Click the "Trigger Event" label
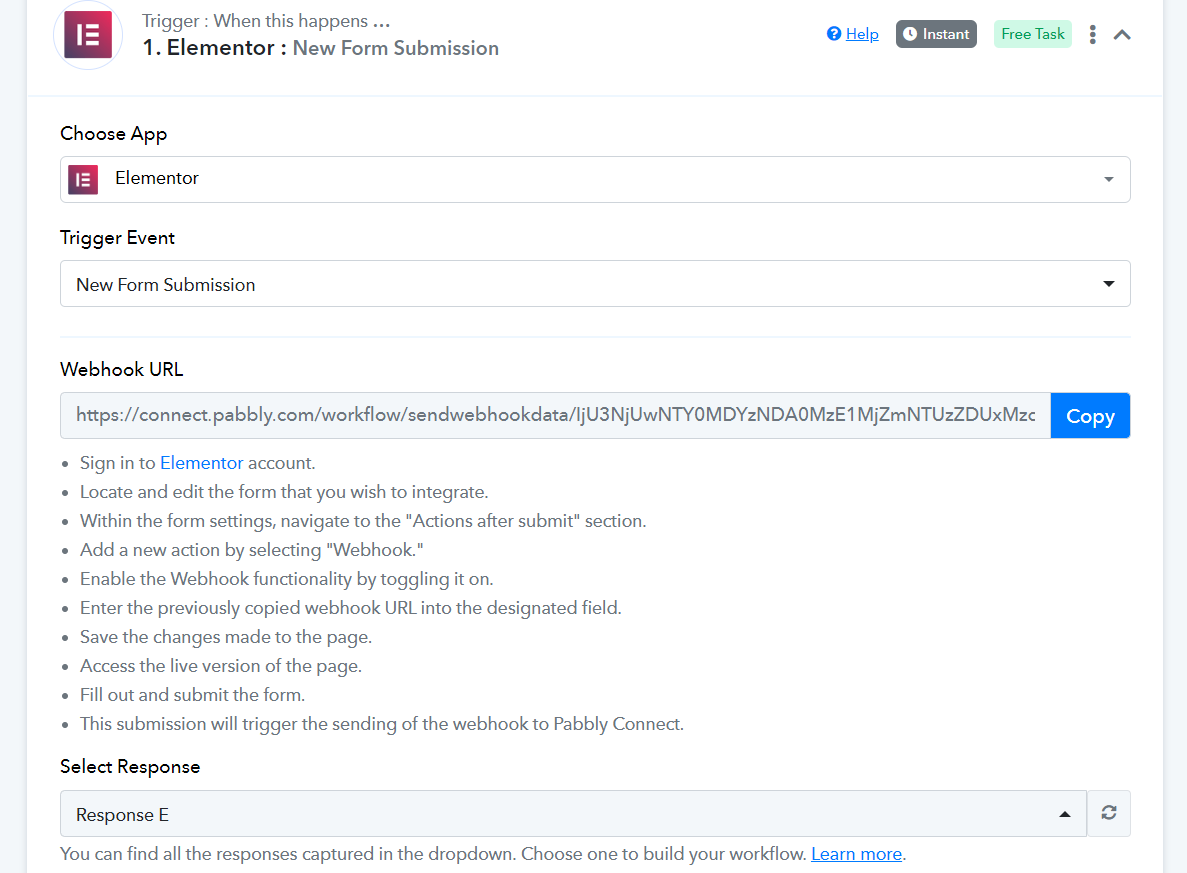1187x873 pixels. point(117,238)
